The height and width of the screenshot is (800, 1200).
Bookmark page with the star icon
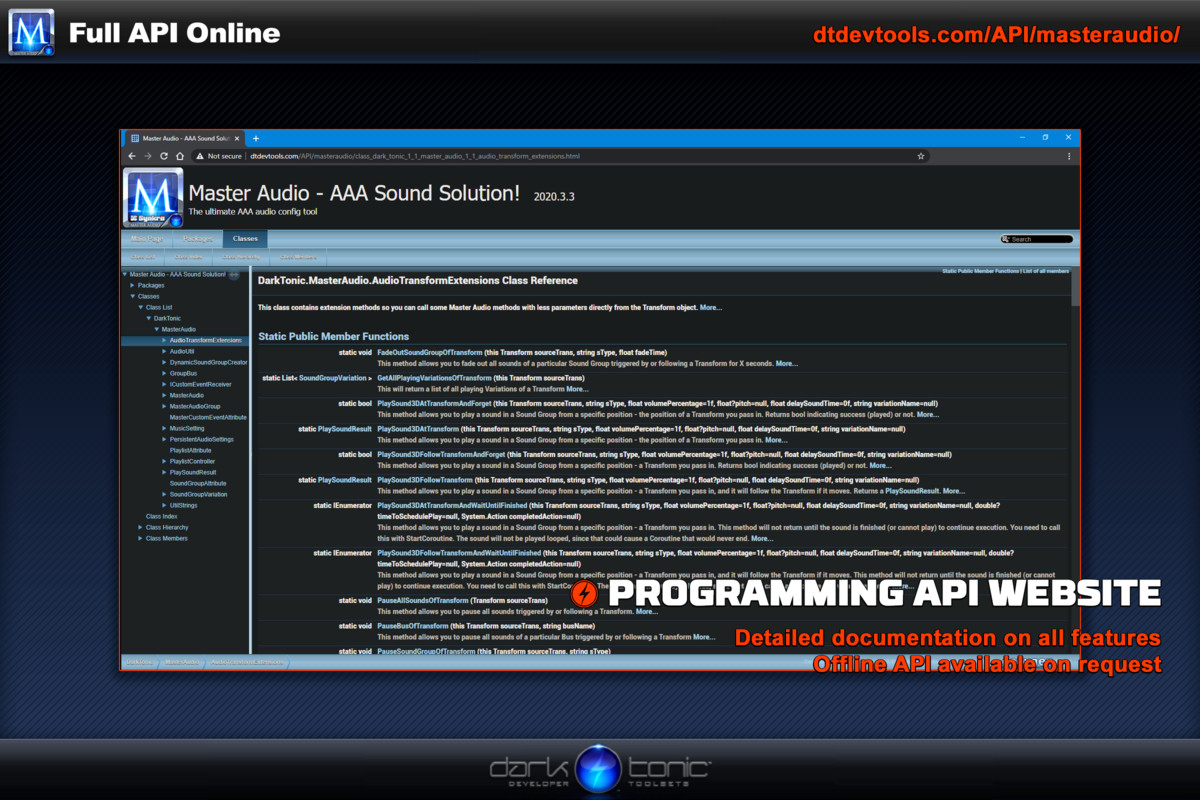(920, 156)
